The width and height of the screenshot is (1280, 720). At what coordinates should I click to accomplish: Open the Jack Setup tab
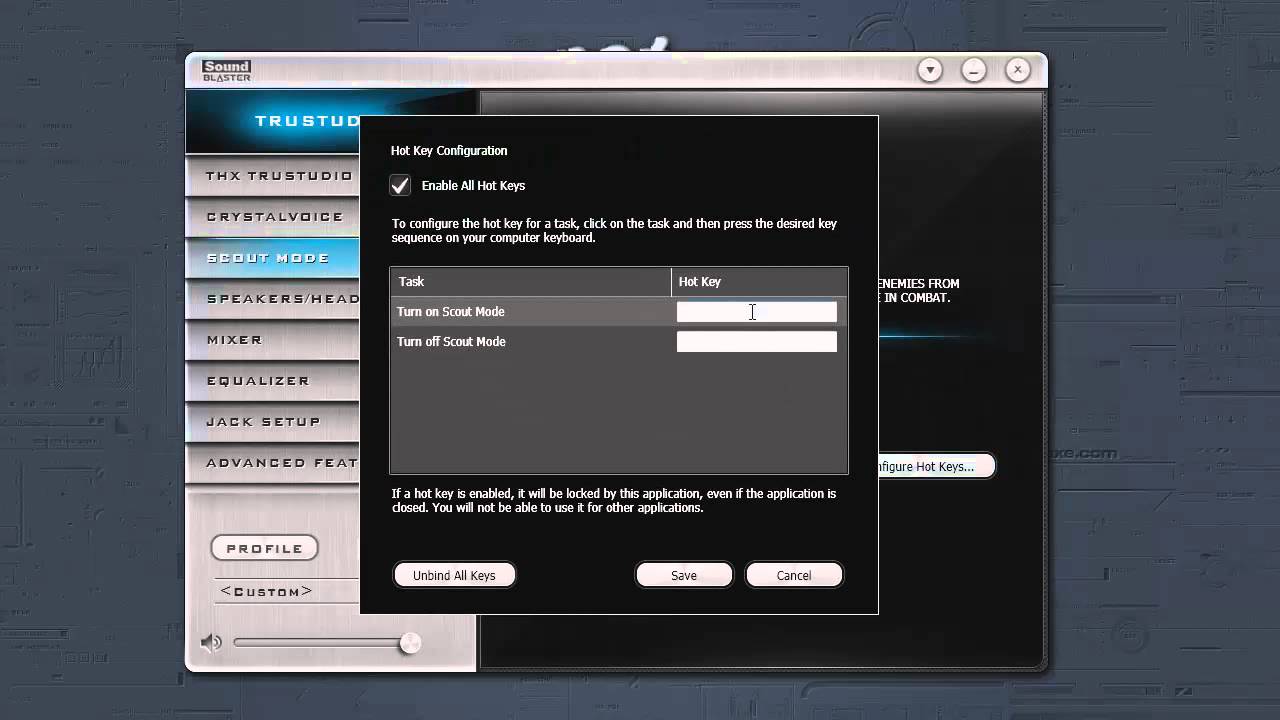(x=273, y=422)
